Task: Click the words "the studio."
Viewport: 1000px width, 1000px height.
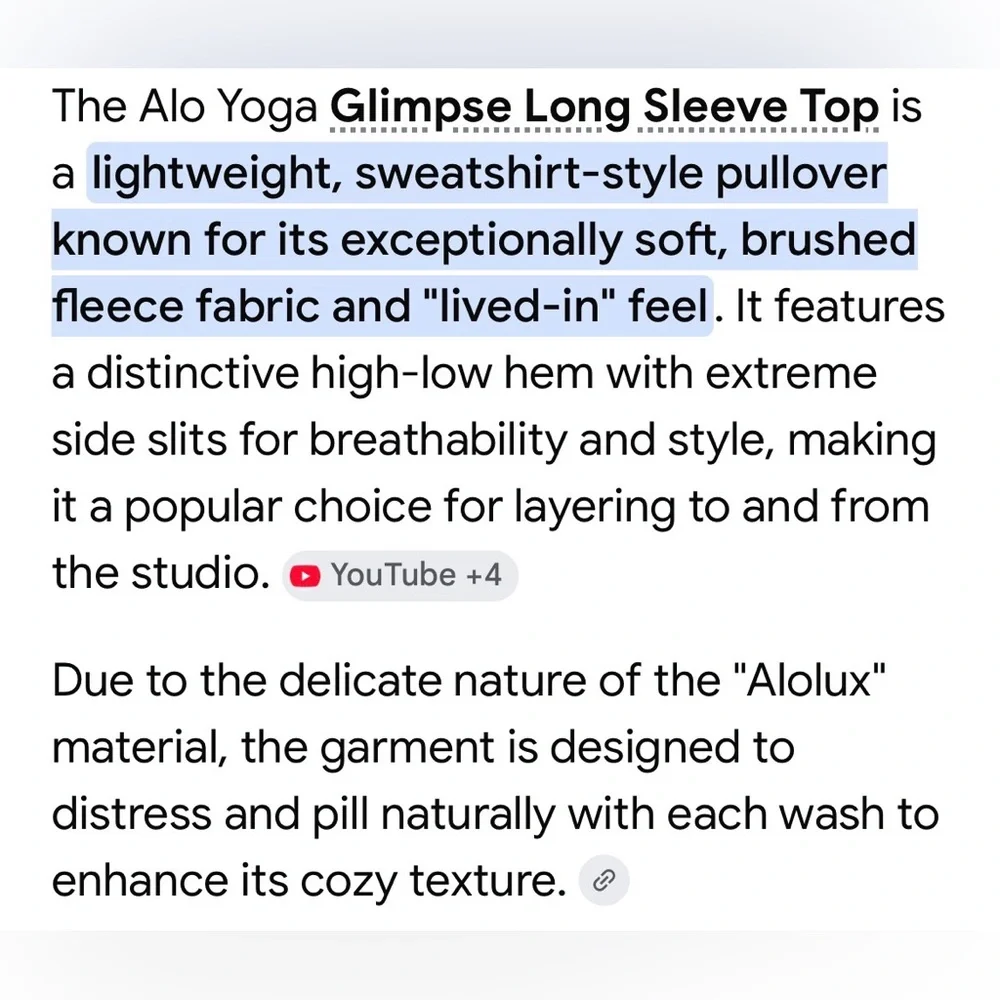Action: tap(161, 573)
